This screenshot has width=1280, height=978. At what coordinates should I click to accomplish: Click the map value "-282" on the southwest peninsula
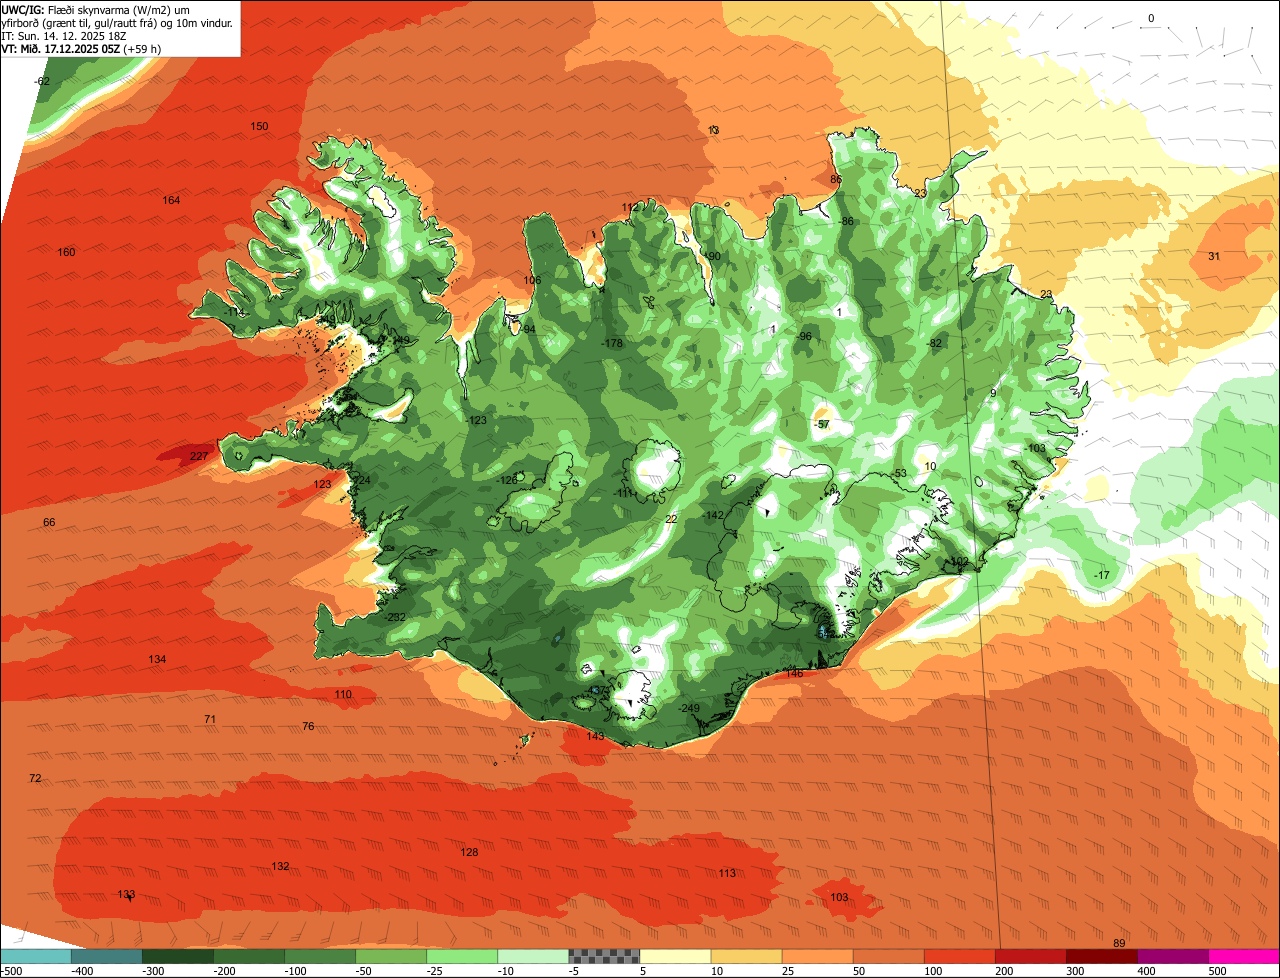click(x=395, y=617)
